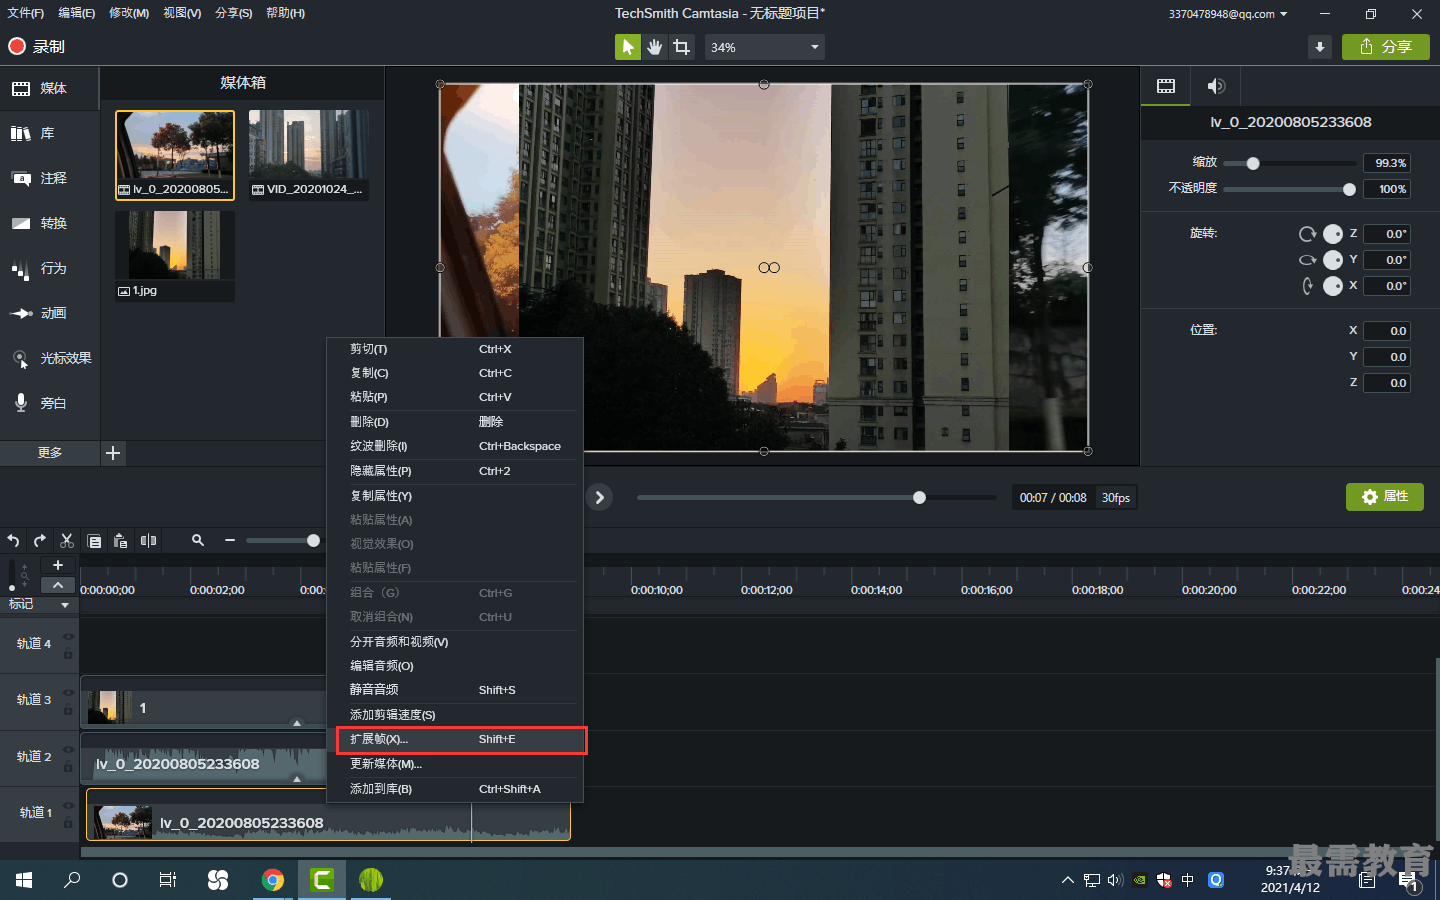Image resolution: width=1440 pixels, height=900 pixels.
Task: Toggle 轨道 1 eye visibility
Action: click(x=68, y=805)
